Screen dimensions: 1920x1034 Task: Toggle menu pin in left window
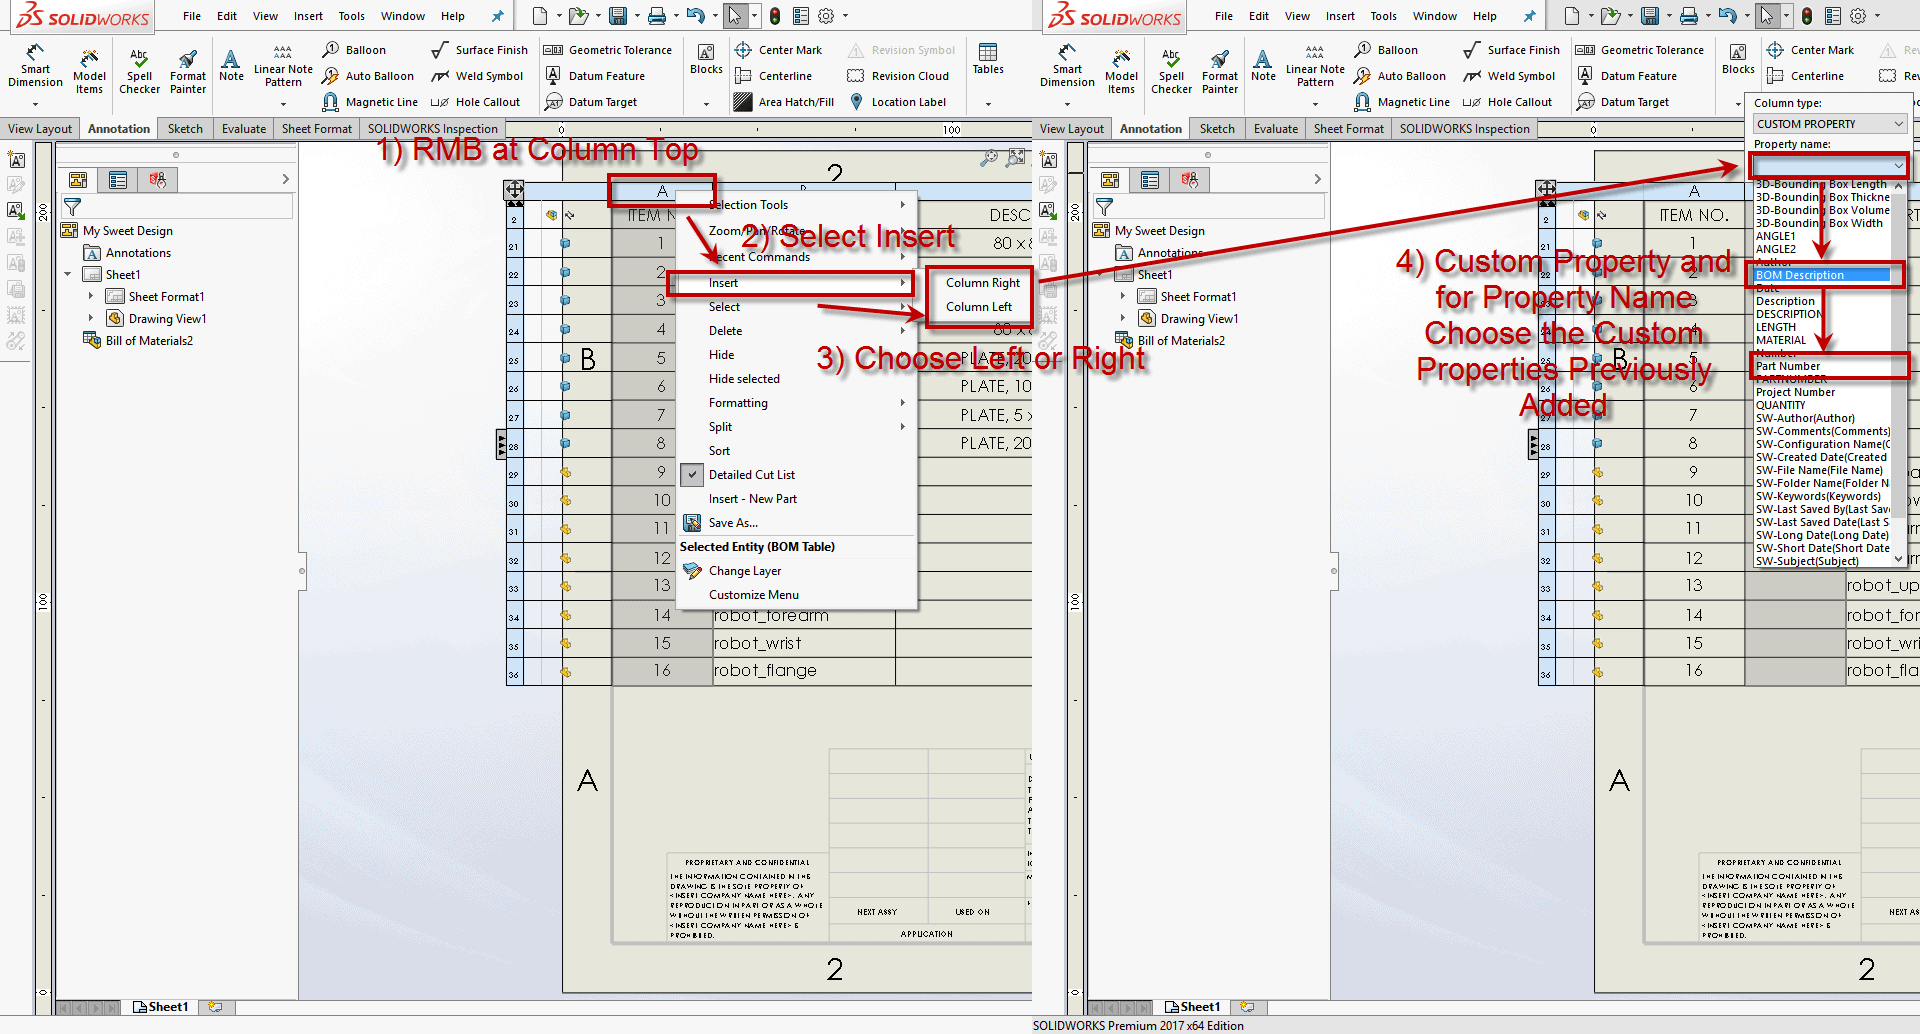pyautogui.click(x=497, y=16)
